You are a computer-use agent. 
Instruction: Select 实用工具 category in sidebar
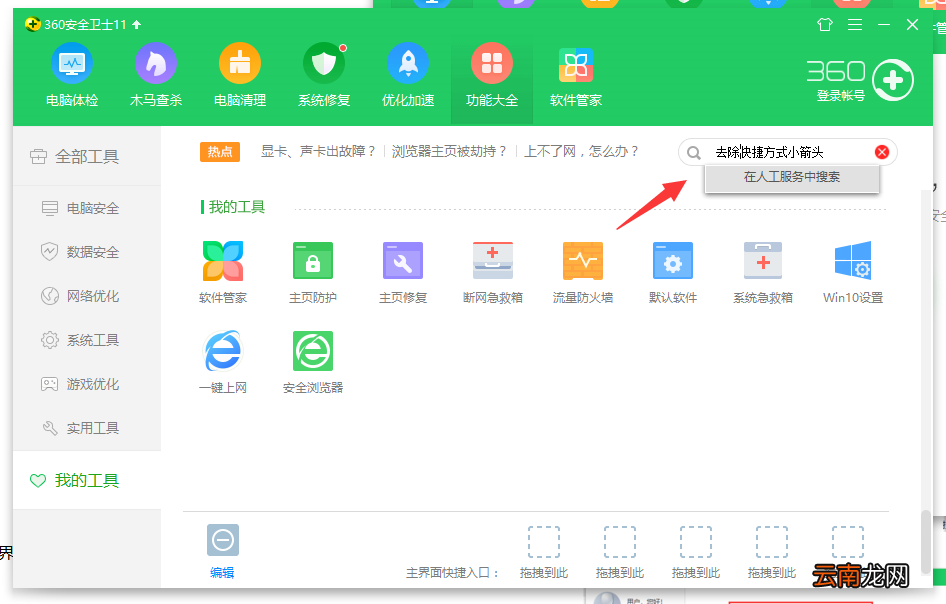(x=87, y=428)
